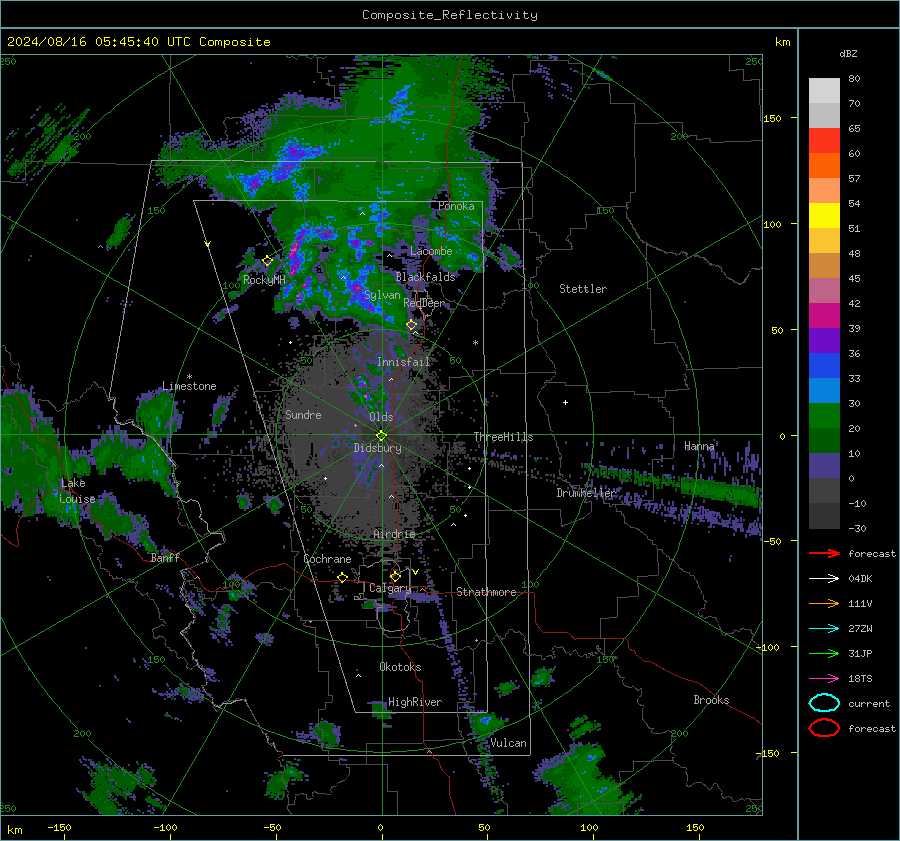Viewport: 900px width, 841px height.
Task: Click the 'Blackfalds' city label
Action: coord(425,277)
